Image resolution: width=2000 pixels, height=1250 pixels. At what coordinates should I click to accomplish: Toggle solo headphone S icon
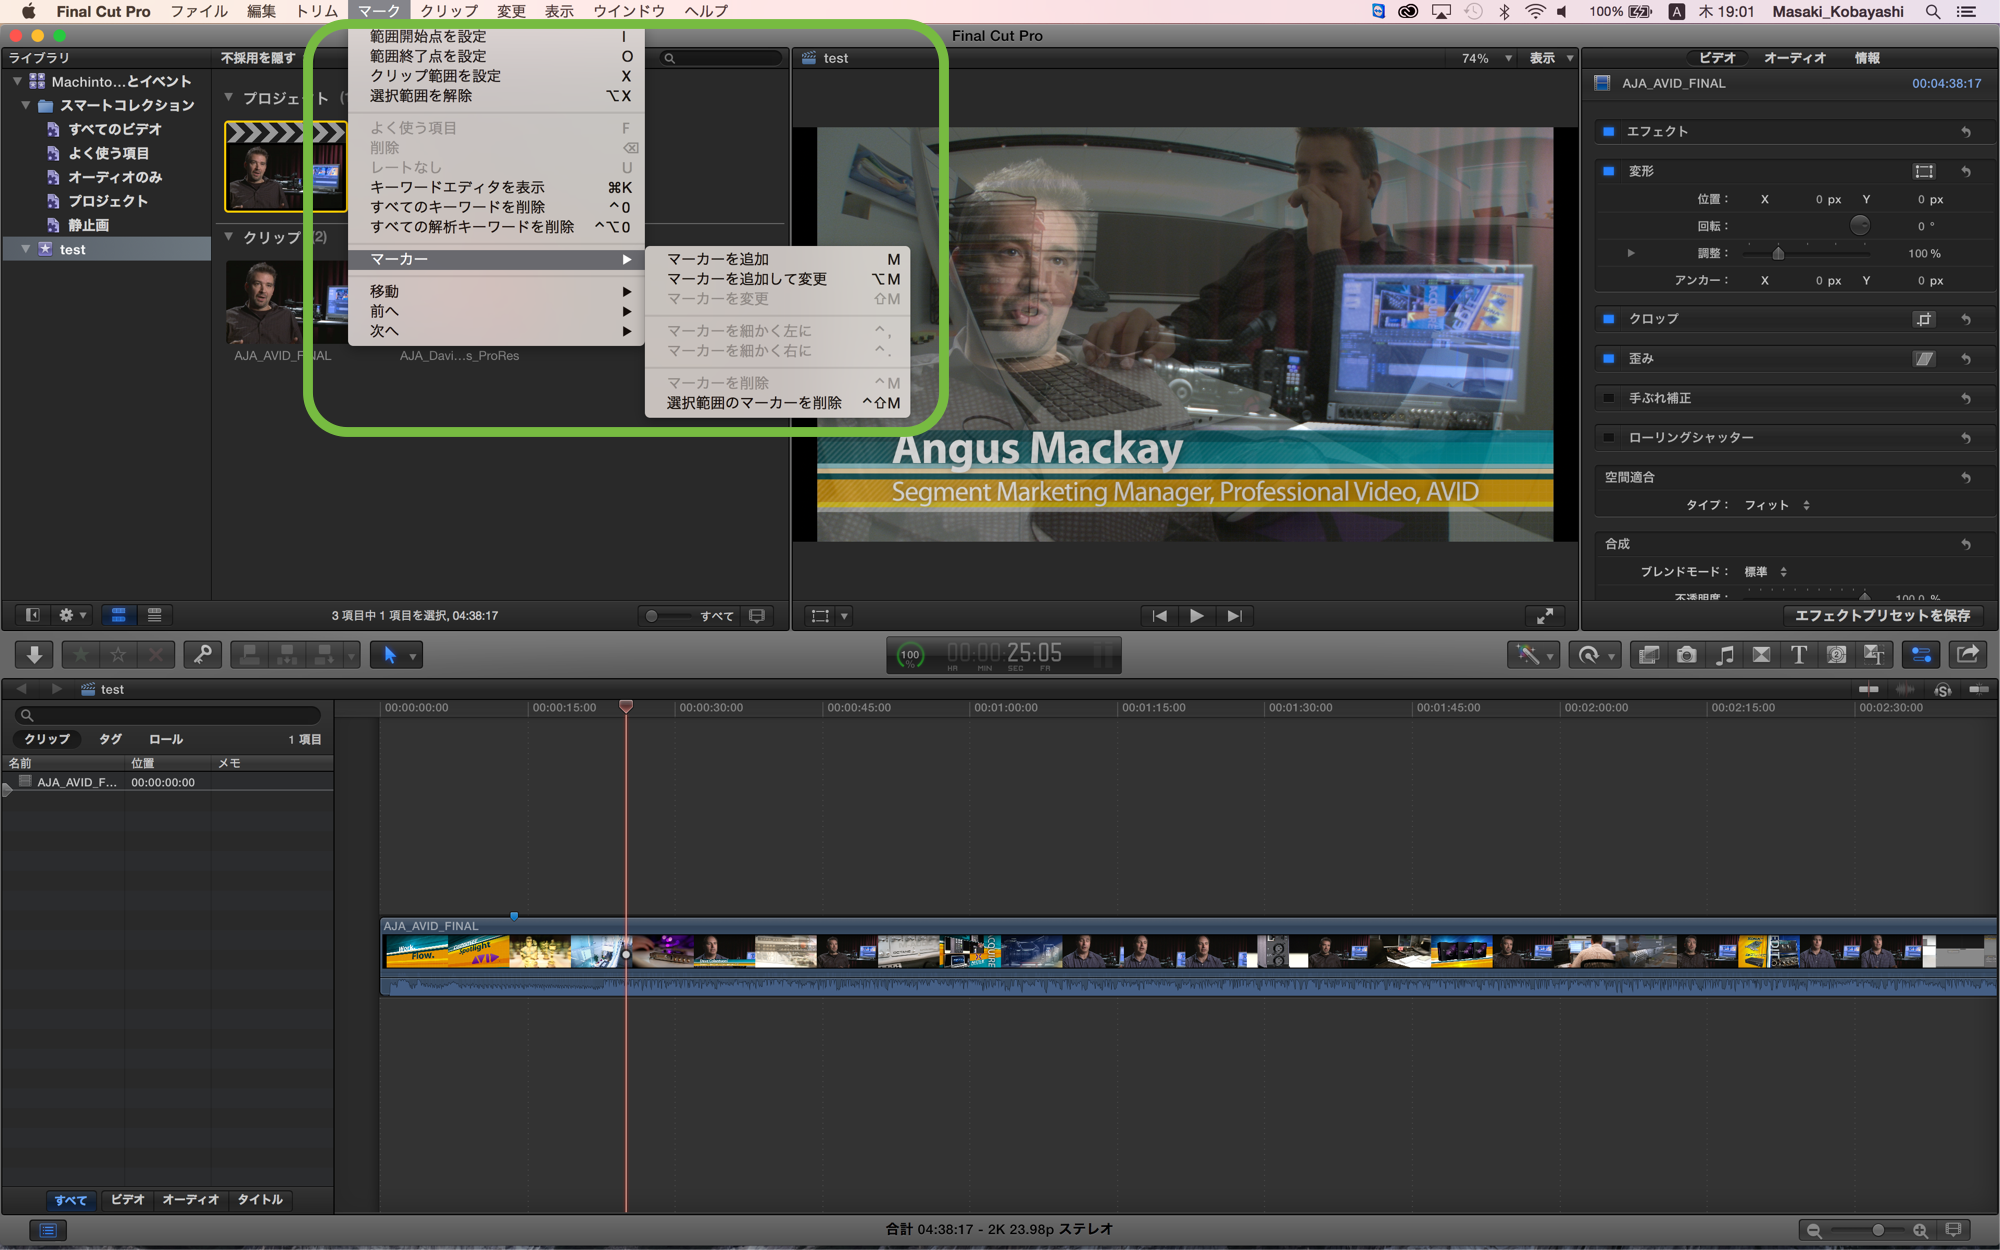pyautogui.click(x=1942, y=689)
